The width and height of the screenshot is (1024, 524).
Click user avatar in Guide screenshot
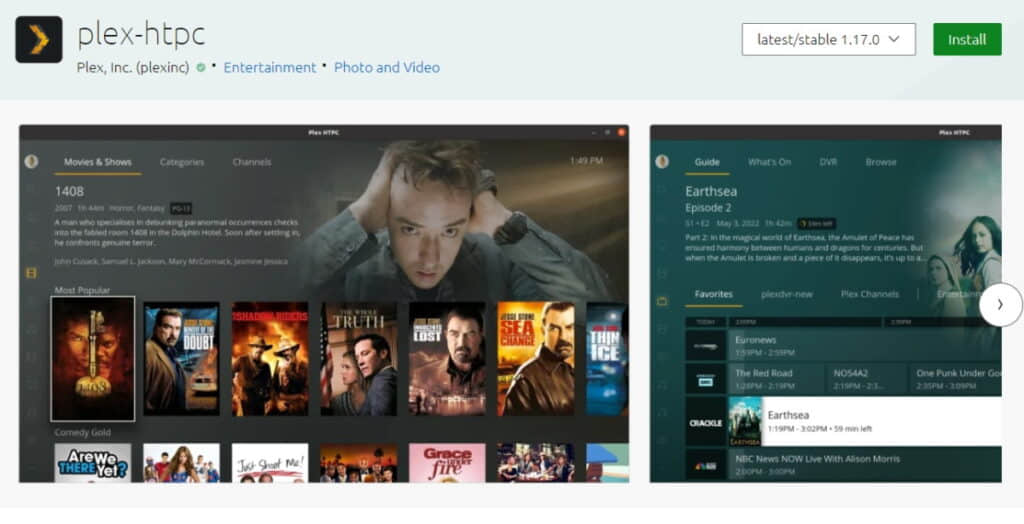pyautogui.click(x=662, y=161)
